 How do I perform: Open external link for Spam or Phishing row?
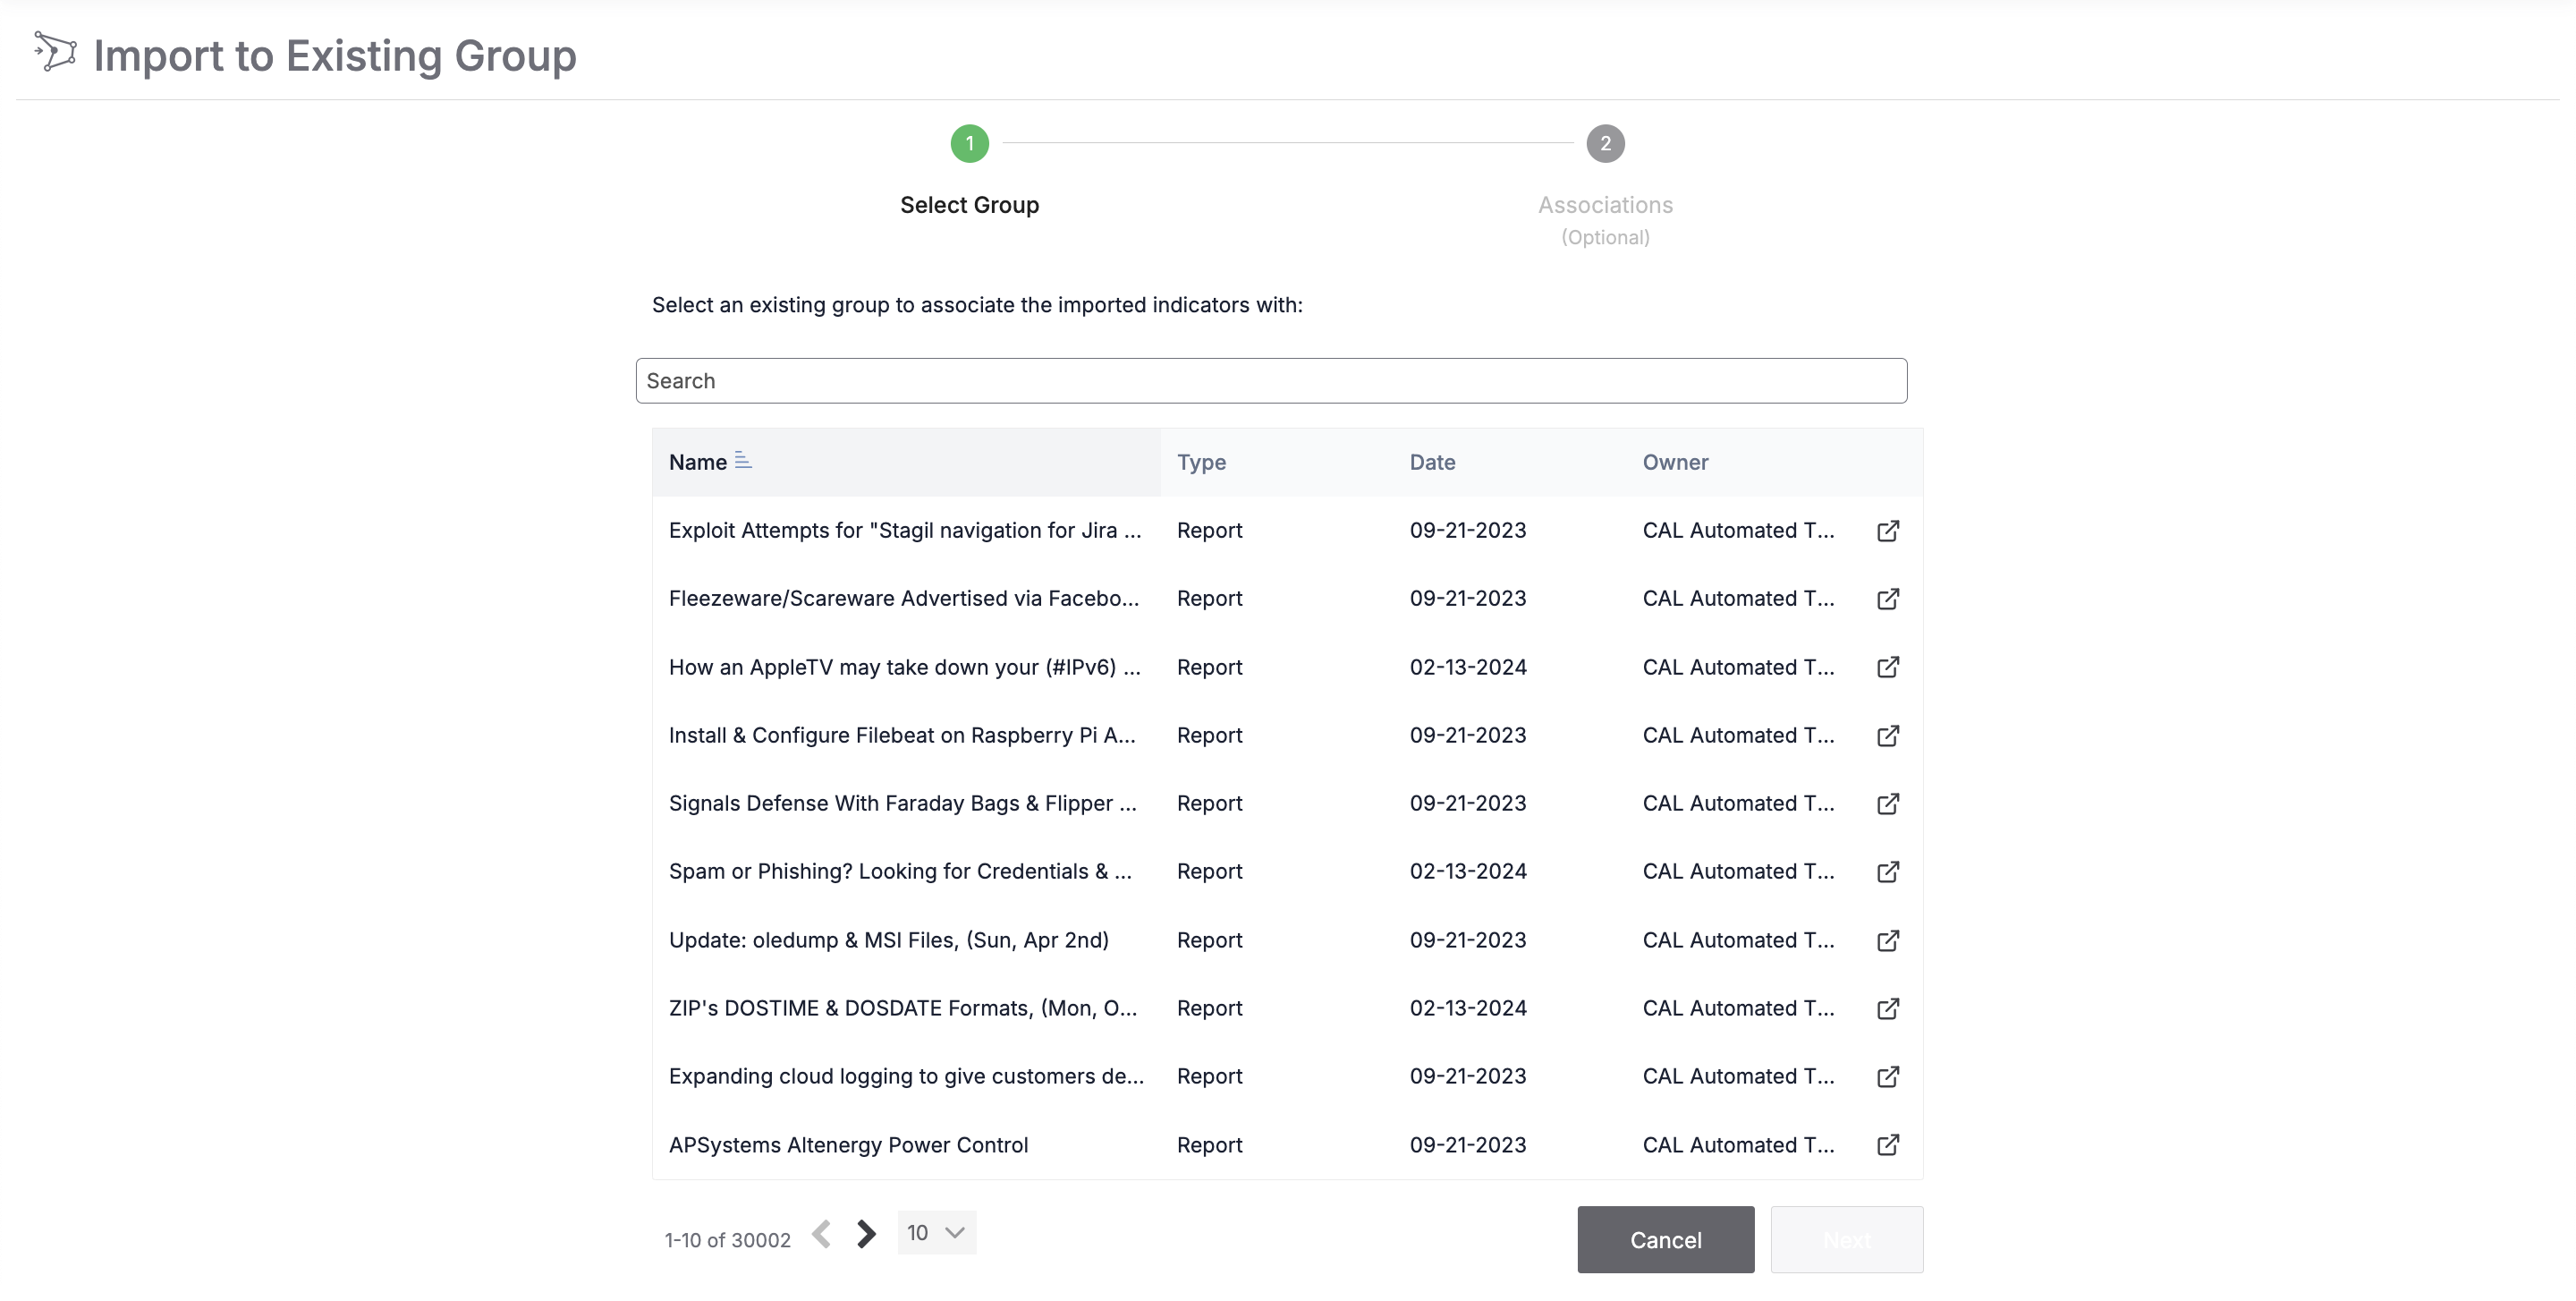pos(1887,872)
